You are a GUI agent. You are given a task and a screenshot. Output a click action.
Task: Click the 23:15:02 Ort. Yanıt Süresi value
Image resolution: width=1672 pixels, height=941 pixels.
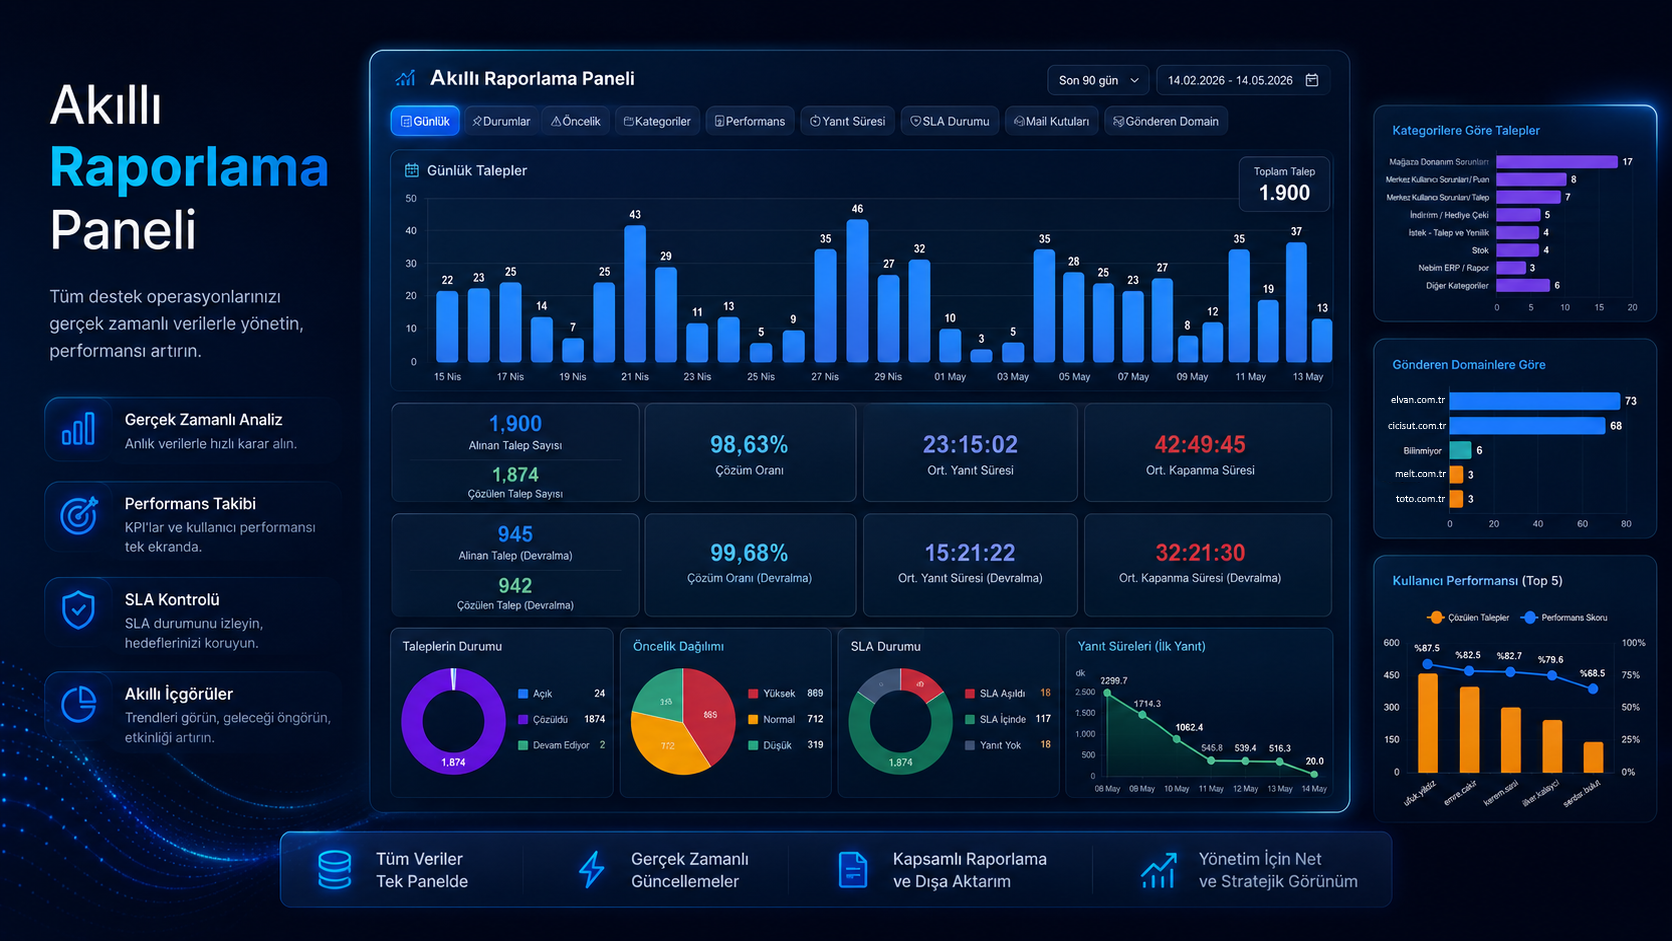(x=970, y=445)
